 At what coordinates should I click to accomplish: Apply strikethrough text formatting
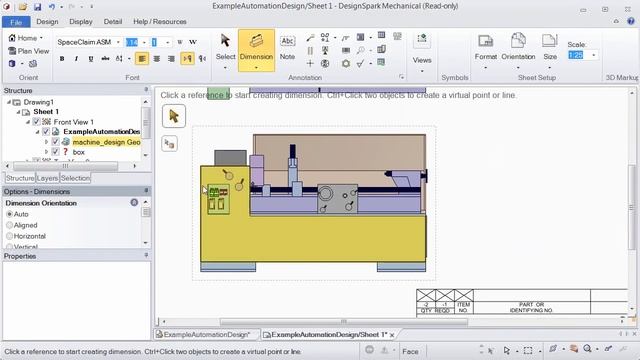tap(105, 59)
